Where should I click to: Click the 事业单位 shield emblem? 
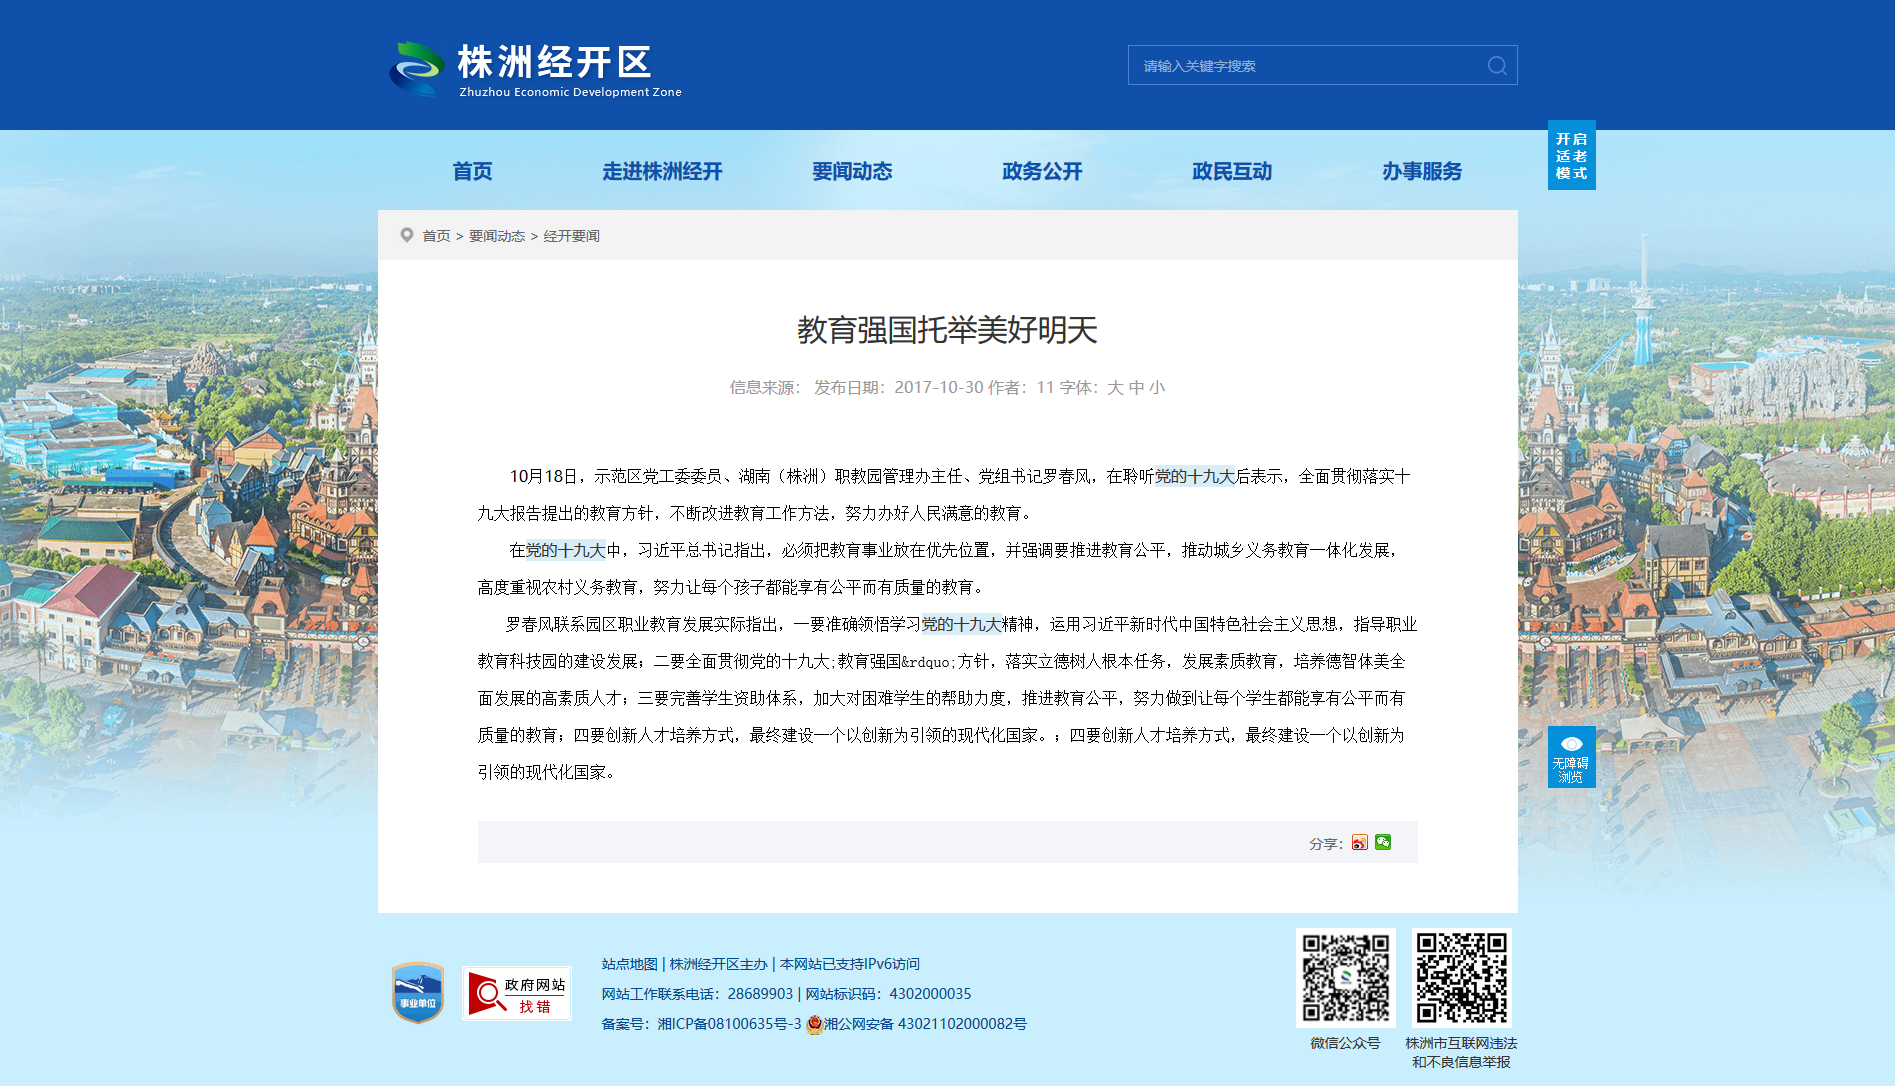click(x=418, y=993)
